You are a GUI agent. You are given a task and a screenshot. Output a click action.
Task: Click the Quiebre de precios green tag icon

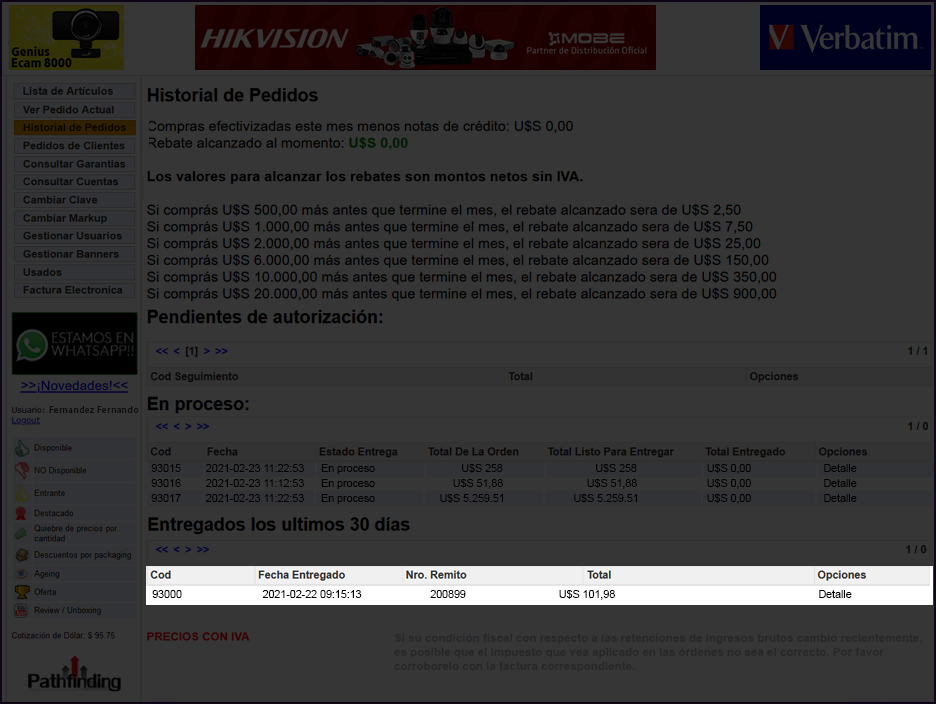21,533
